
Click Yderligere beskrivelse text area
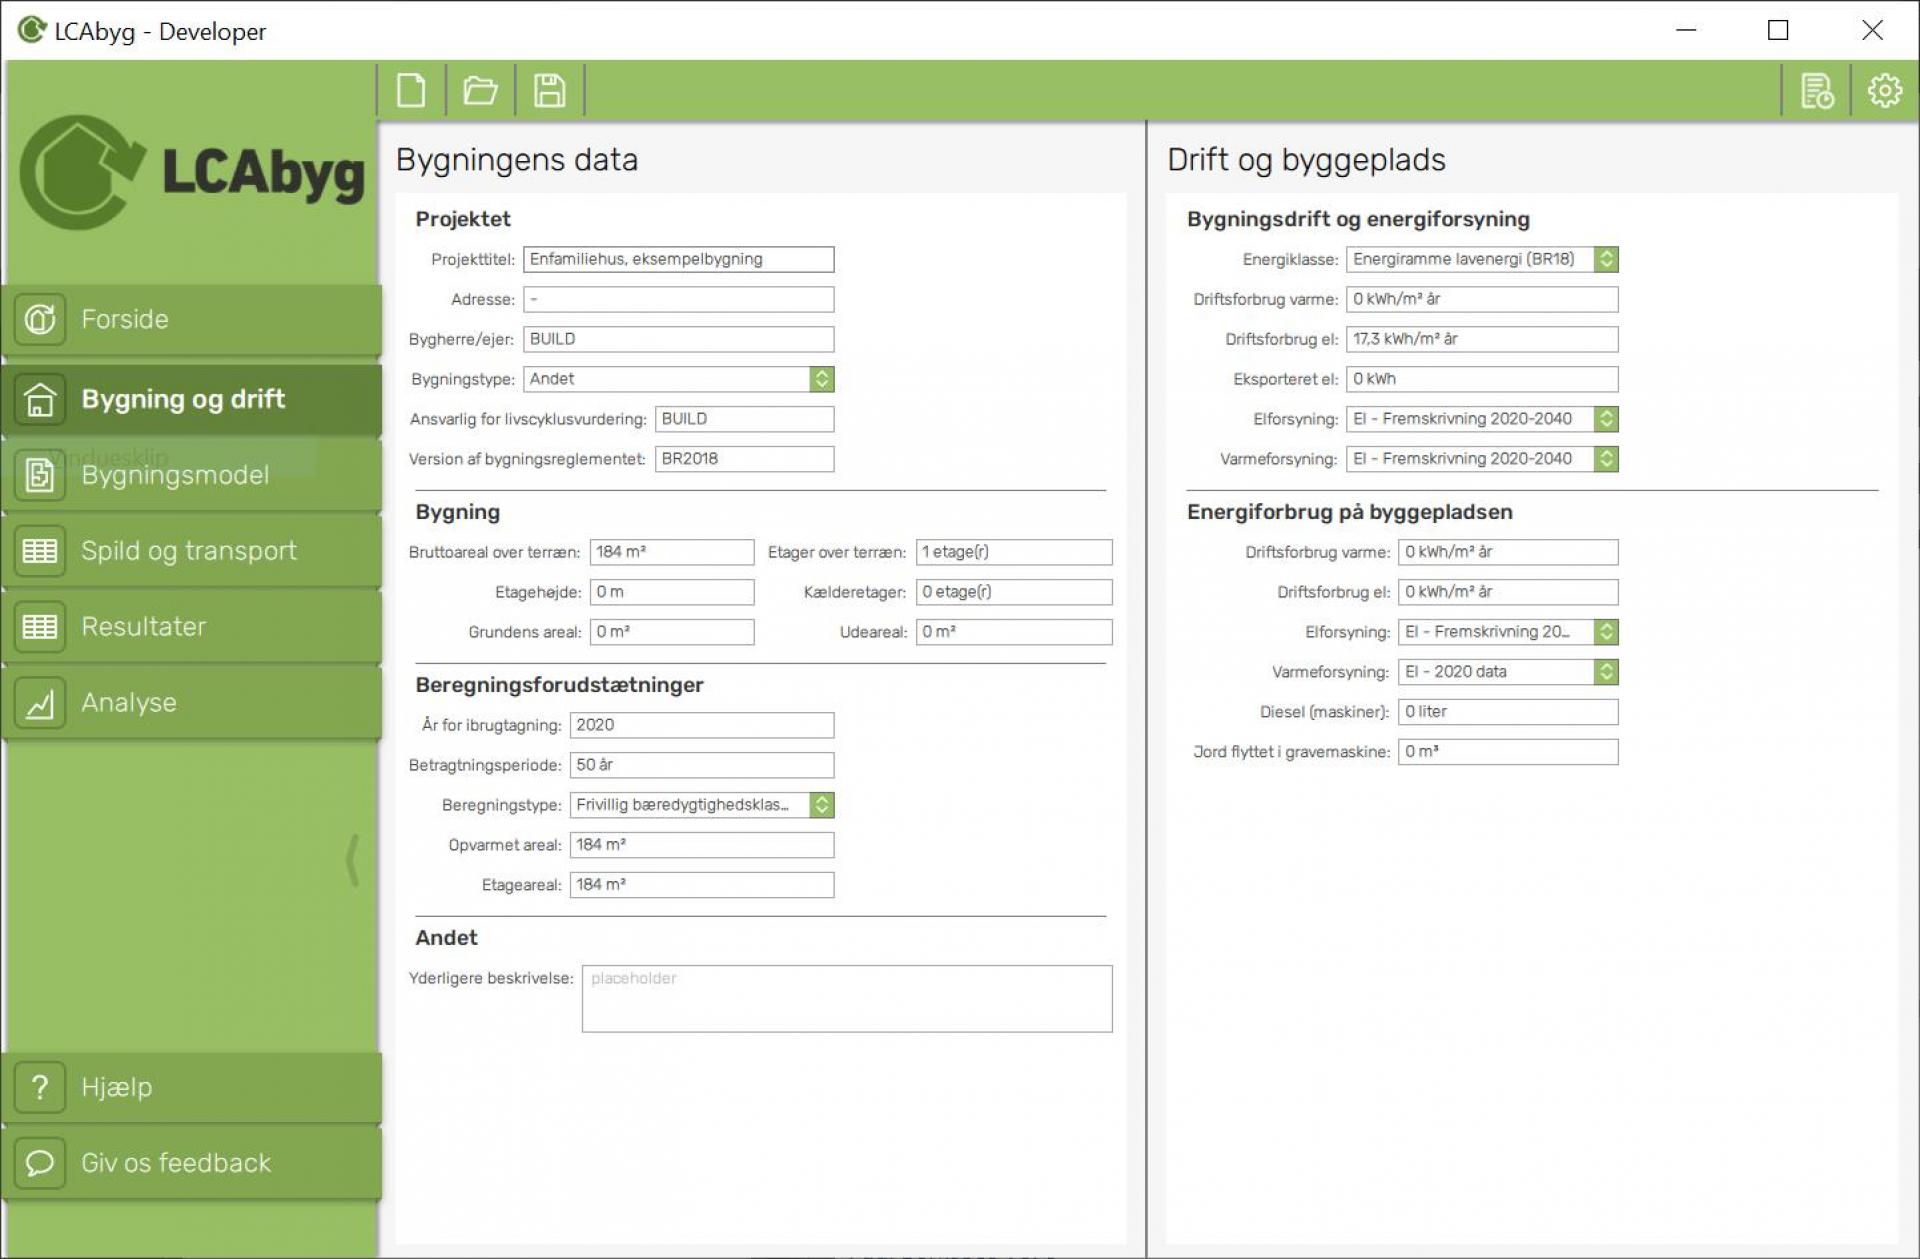[847, 998]
